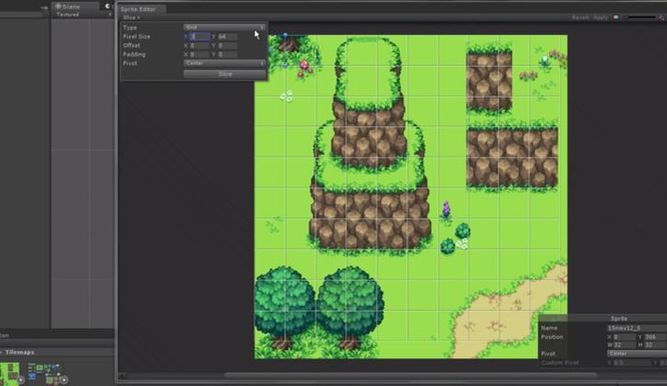Click the Pixel Size Y input field

[x=227, y=37]
